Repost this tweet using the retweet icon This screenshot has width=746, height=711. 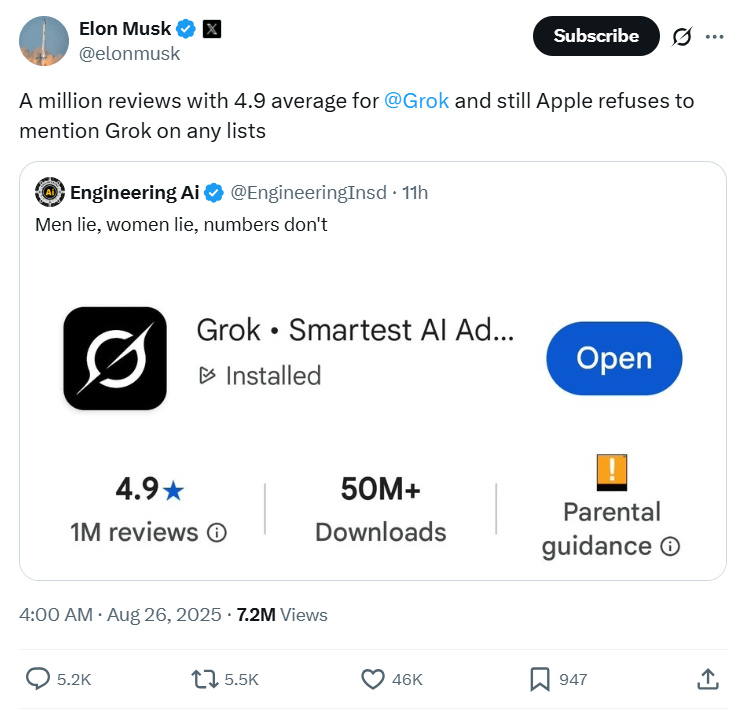click(x=203, y=679)
